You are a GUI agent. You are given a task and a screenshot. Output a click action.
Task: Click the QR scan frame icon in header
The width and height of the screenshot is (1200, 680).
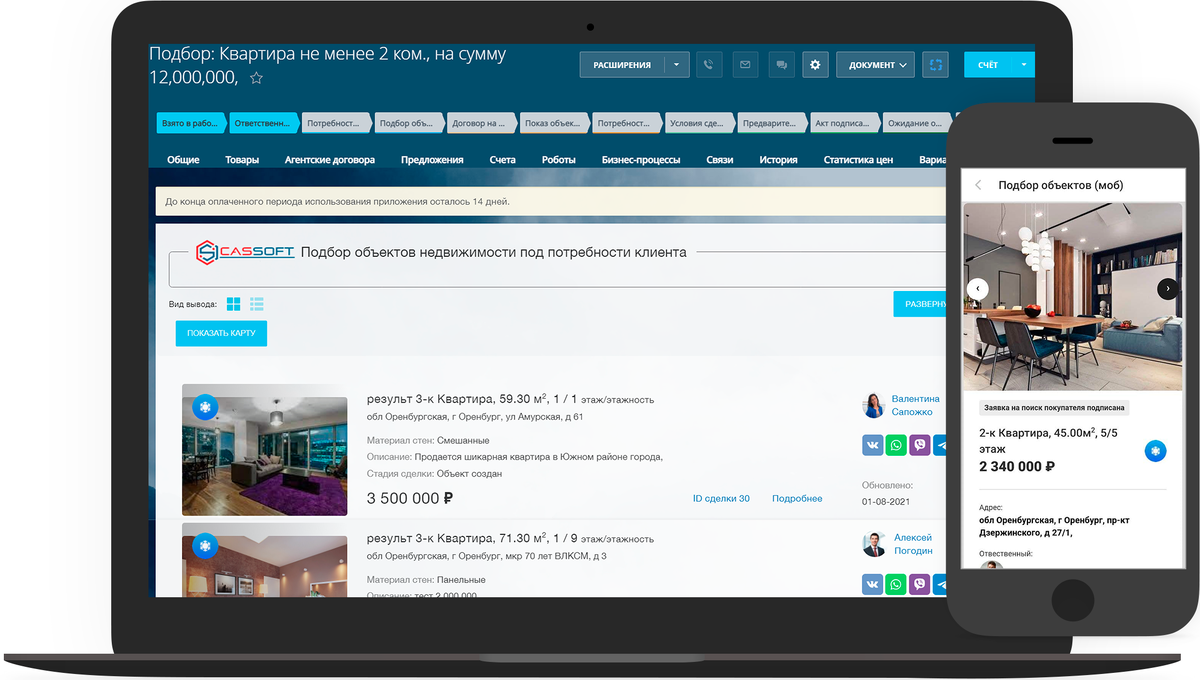point(935,65)
